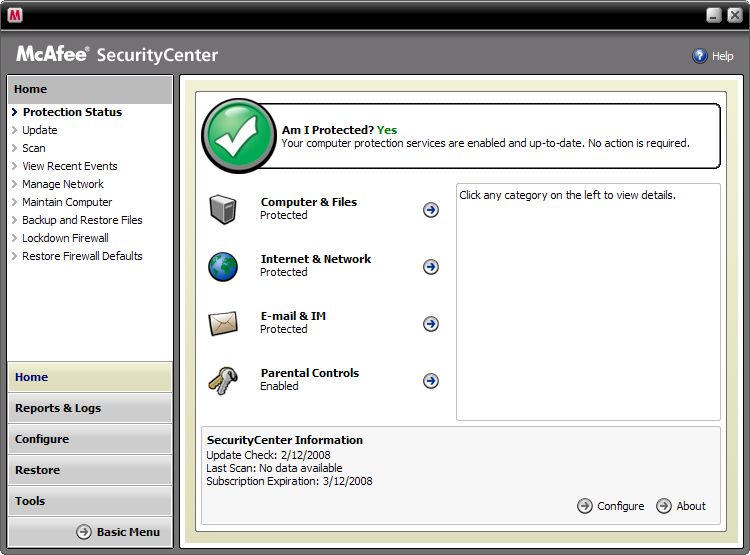Expand E-mail & IM details arrow
Viewport: 750px width, 555px height.
(x=431, y=324)
